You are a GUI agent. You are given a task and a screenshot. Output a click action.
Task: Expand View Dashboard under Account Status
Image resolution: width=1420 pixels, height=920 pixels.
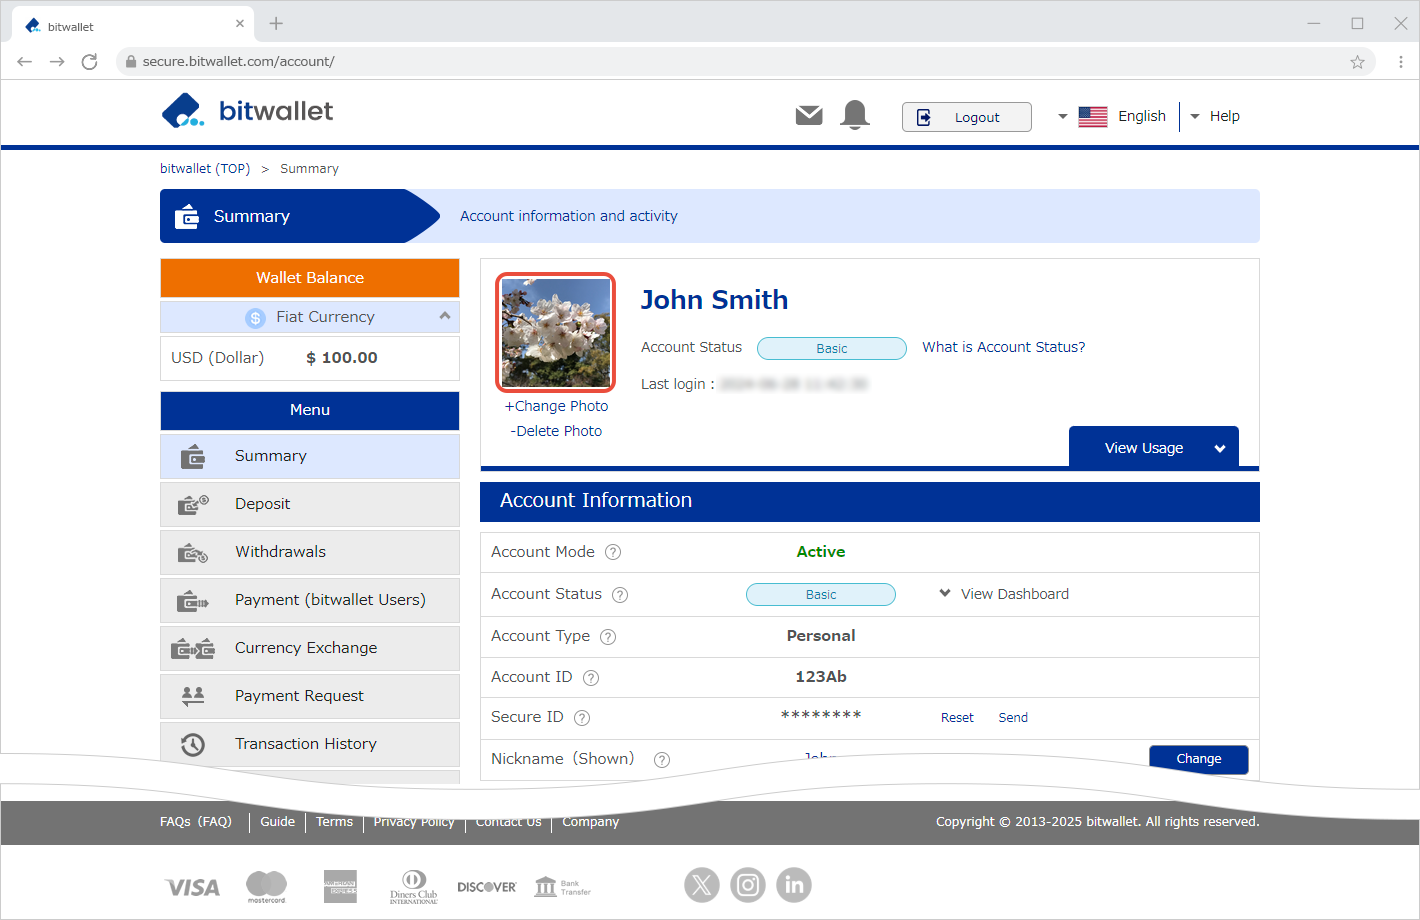1004,594
